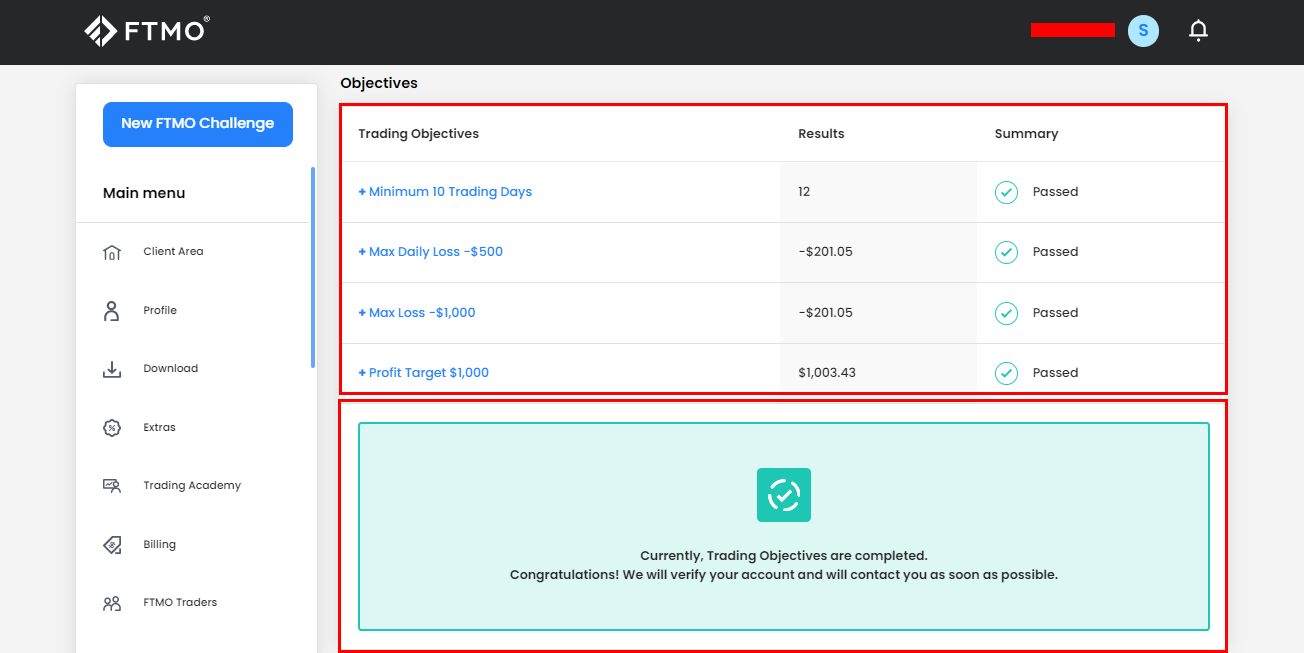Open the FTMO Traders menu link

180,603
